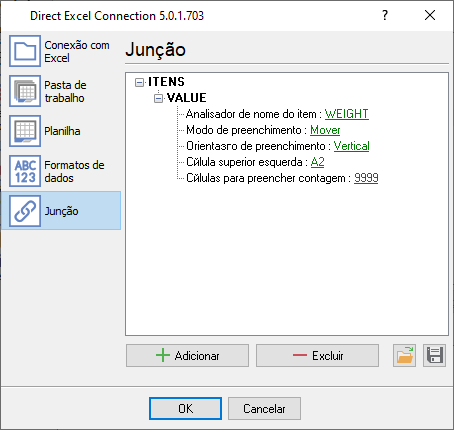The height and width of the screenshot is (430, 454).
Task: Click the Cancelar button
Action: click(x=264, y=408)
